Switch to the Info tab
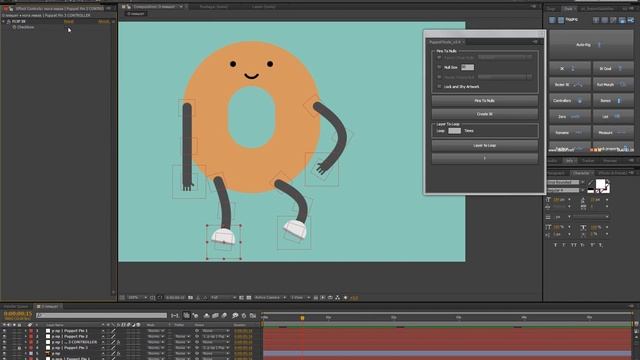This screenshot has width=640, height=360. tap(569, 161)
